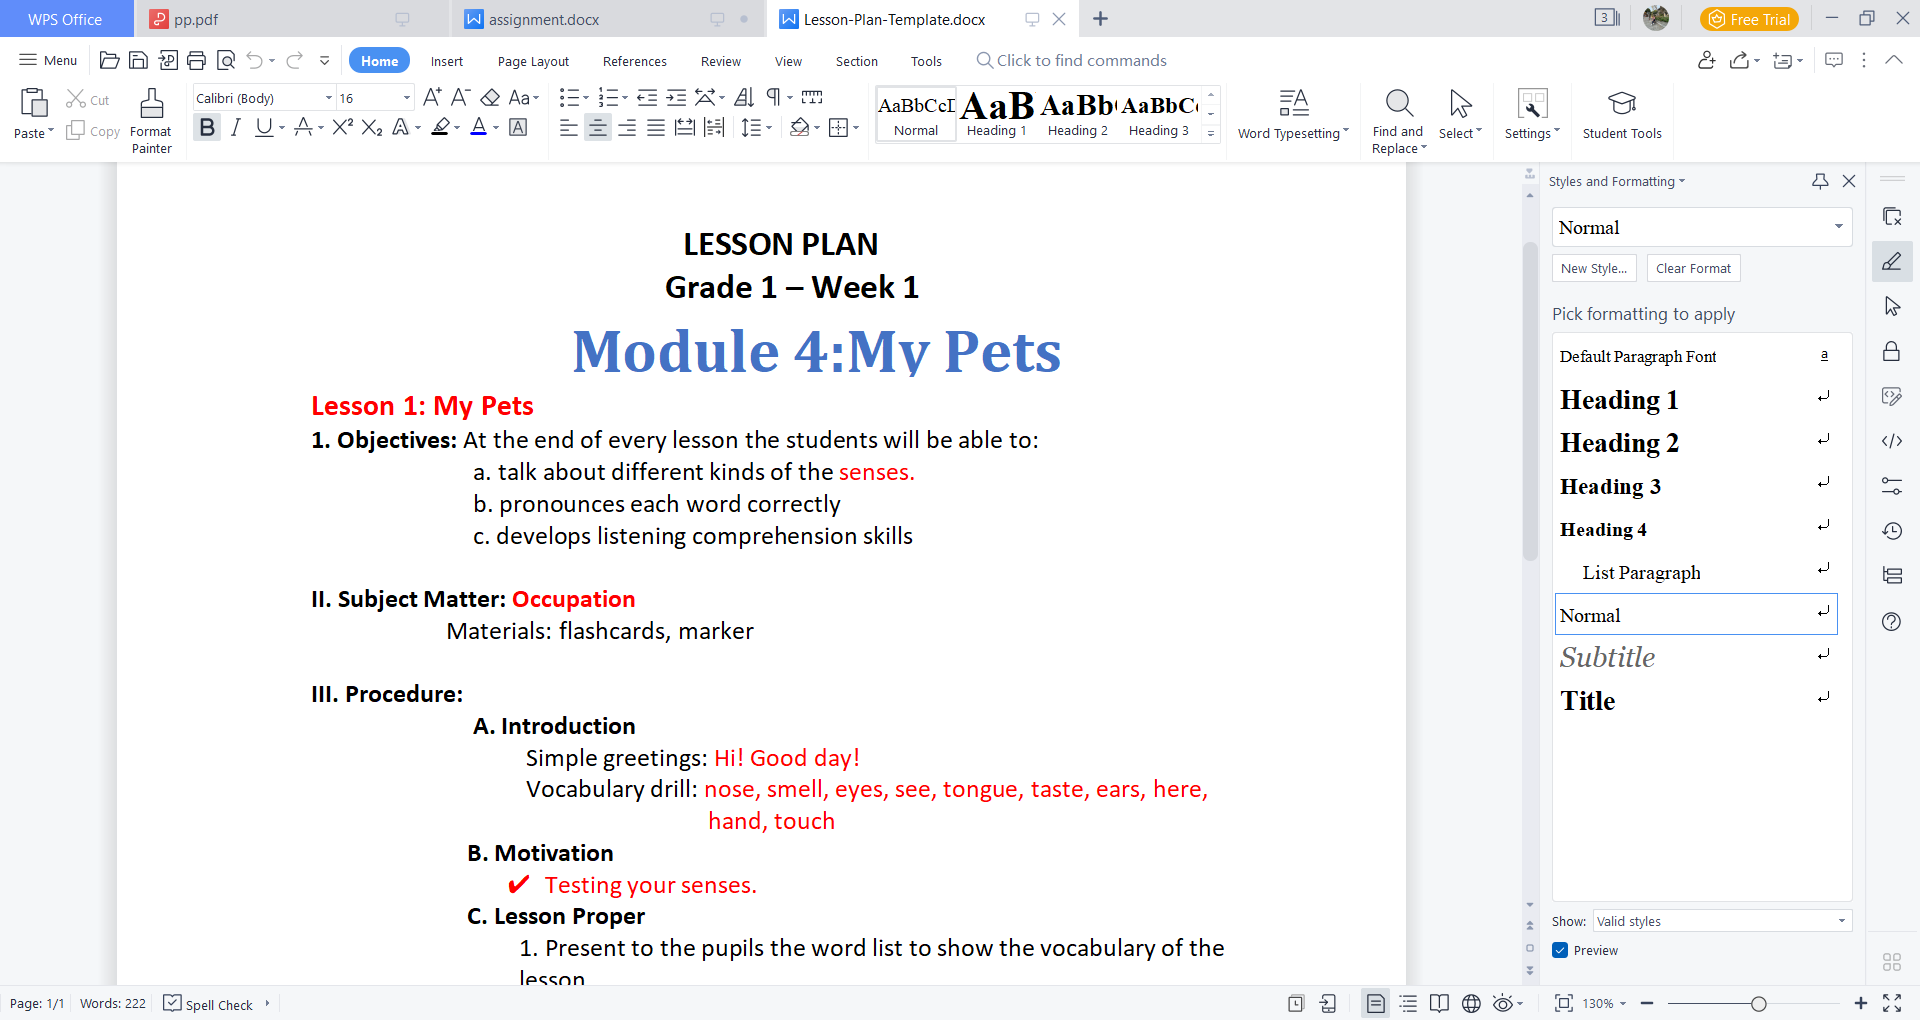Apply Superscript formatting
This screenshot has width=1920, height=1020.
point(343,127)
